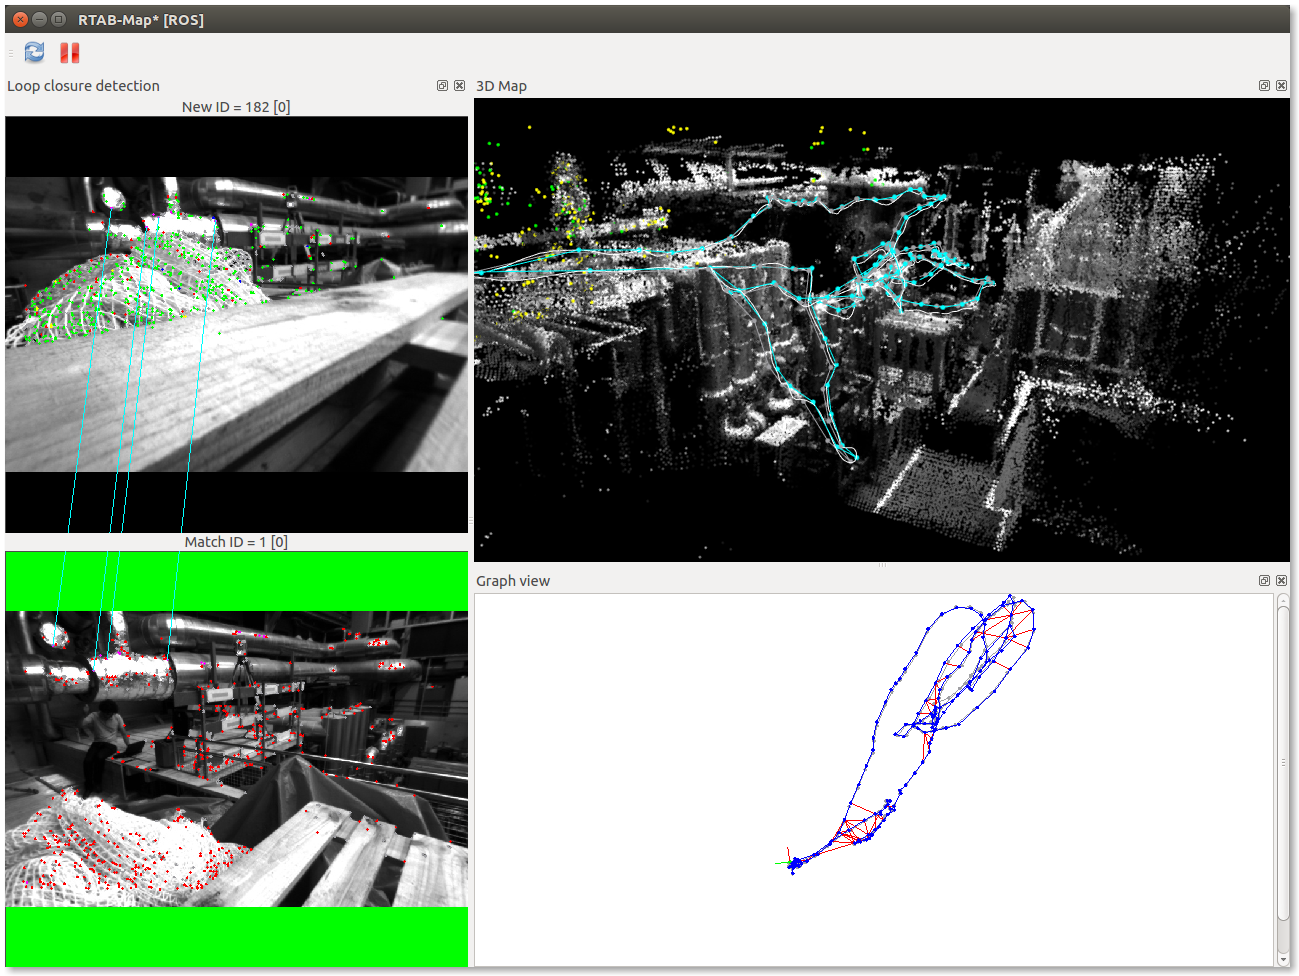The height and width of the screenshot is (976, 1299).
Task: Click the blue refresh arrows toolbar icon
Action: click(34, 52)
